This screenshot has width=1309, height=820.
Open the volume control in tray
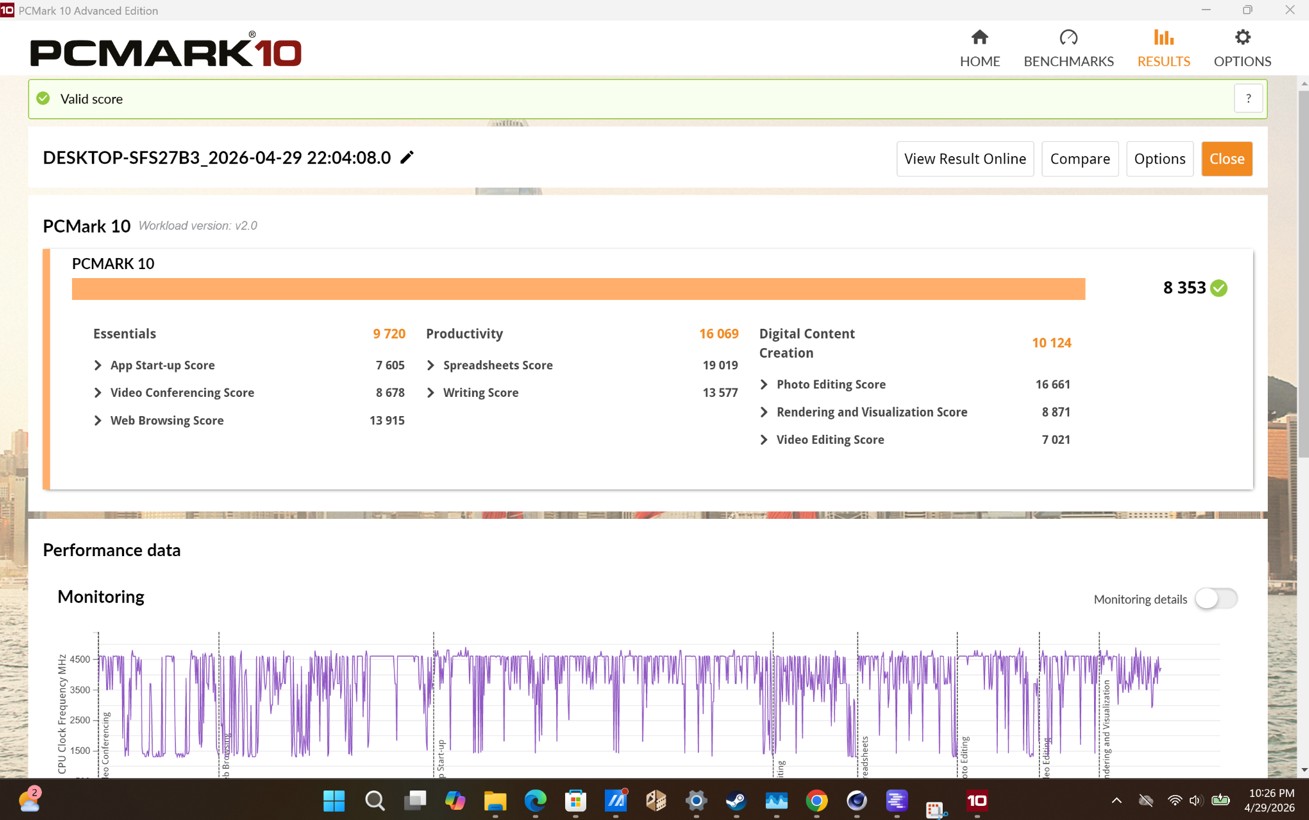tap(1194, 800)
